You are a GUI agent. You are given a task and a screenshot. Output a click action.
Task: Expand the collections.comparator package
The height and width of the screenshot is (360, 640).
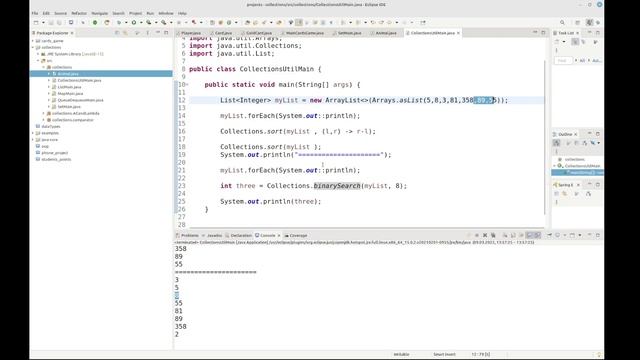(44, 120)
